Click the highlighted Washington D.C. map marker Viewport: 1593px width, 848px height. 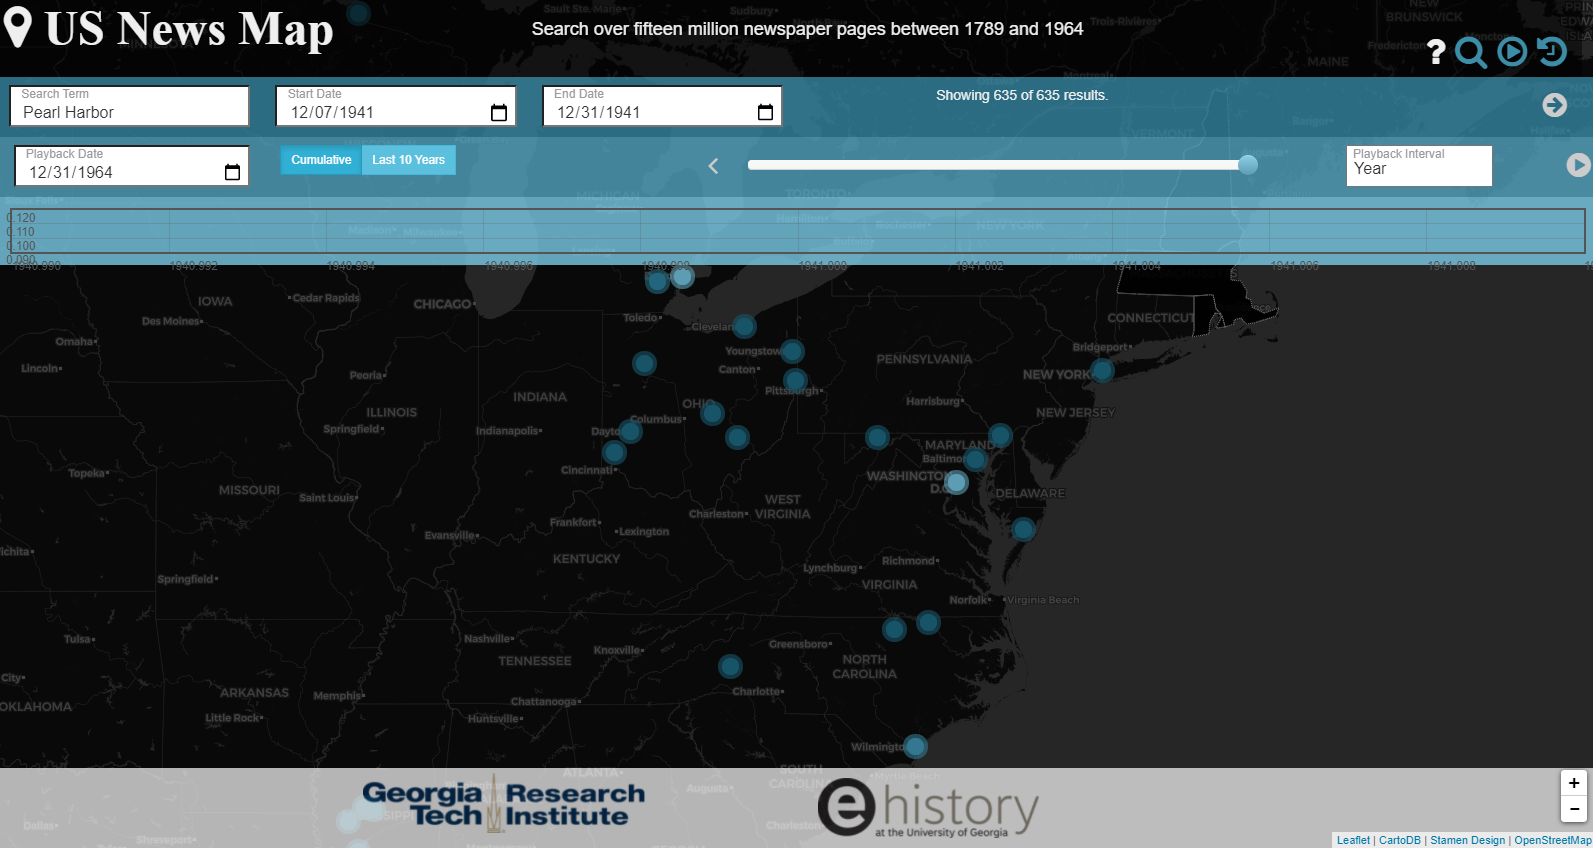coord(956,483)
